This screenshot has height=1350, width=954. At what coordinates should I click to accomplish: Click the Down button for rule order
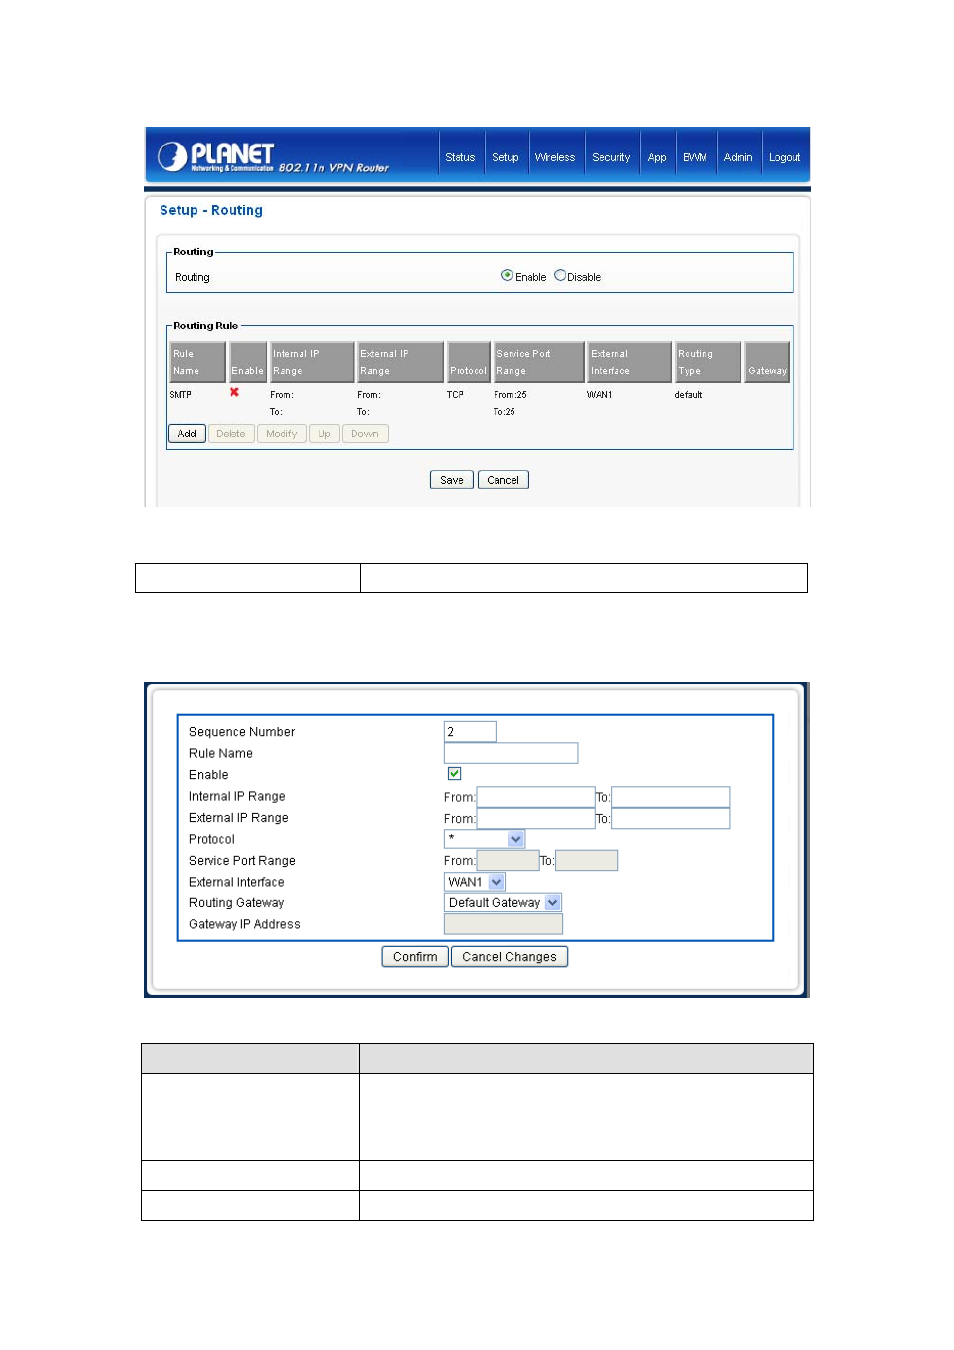365,434
